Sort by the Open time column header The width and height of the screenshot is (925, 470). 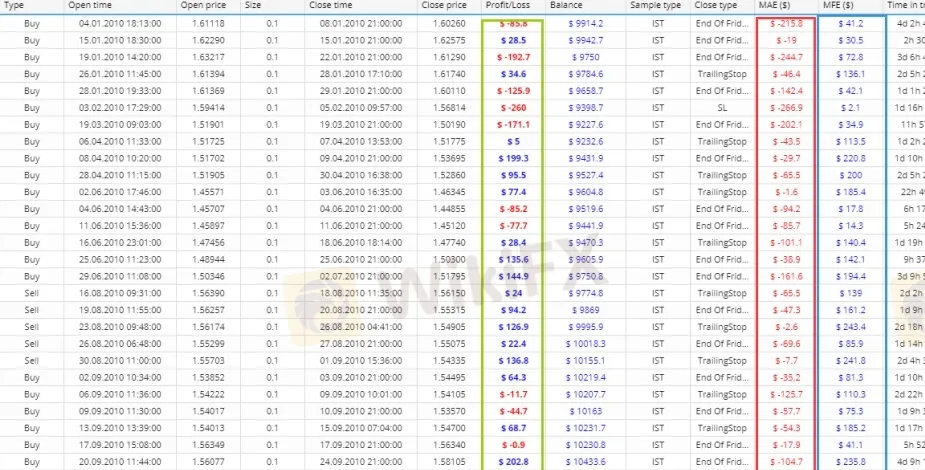(90, 5)
